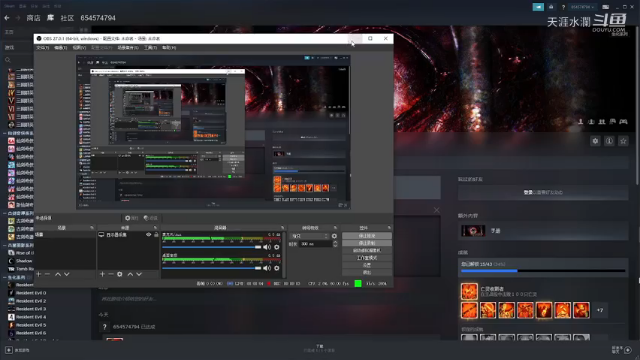This screenshot has width=640, height=360.
Task: Pop out the OBS sources dock
Action: click(x=155, y=228)
